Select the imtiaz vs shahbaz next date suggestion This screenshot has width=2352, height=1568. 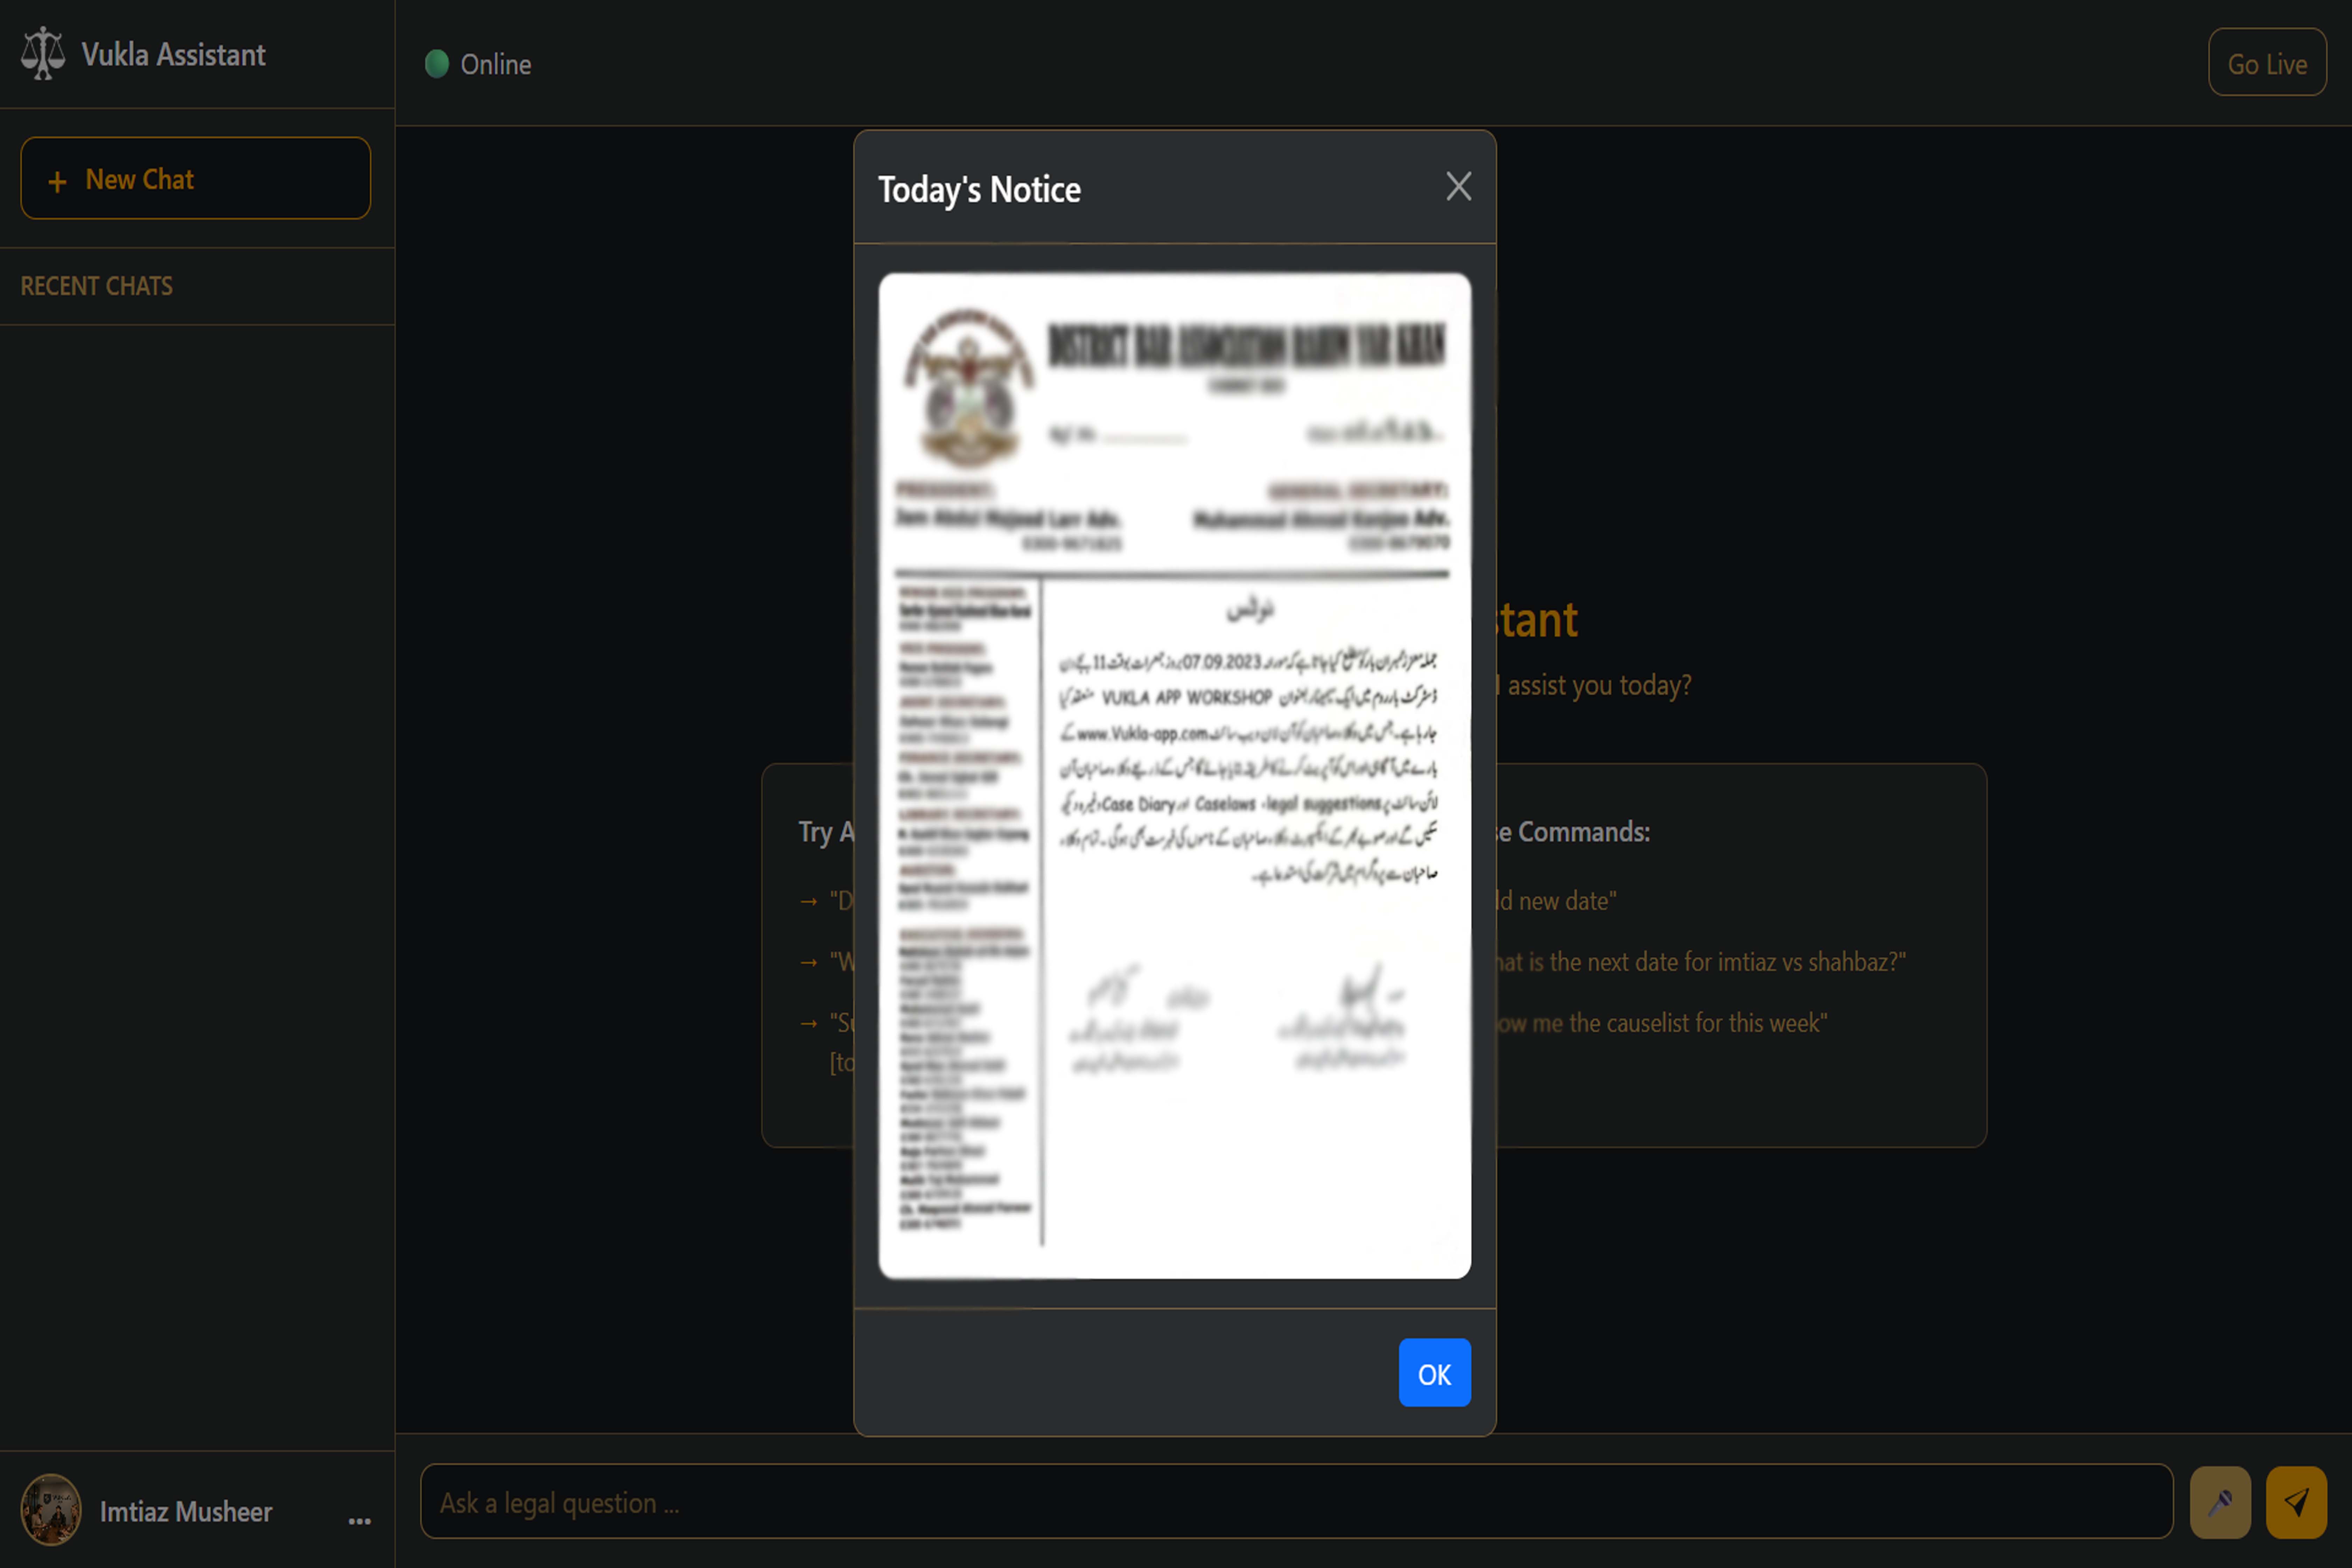coord(1700,962)
